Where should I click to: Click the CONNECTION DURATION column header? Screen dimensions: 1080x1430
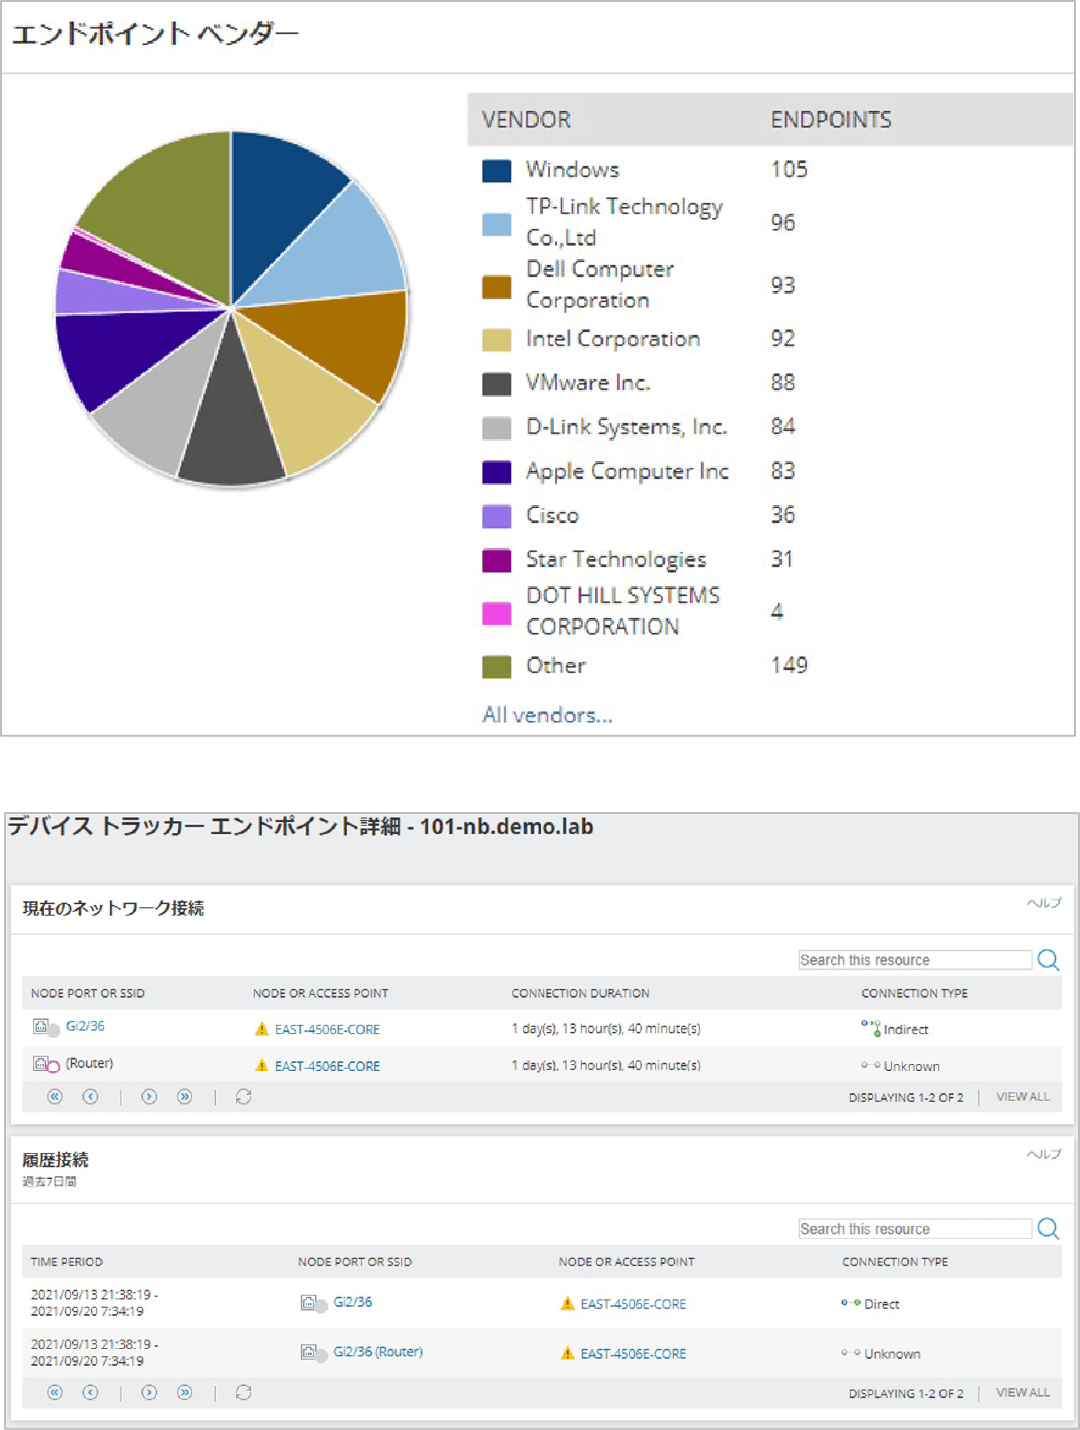click(580, 993)
